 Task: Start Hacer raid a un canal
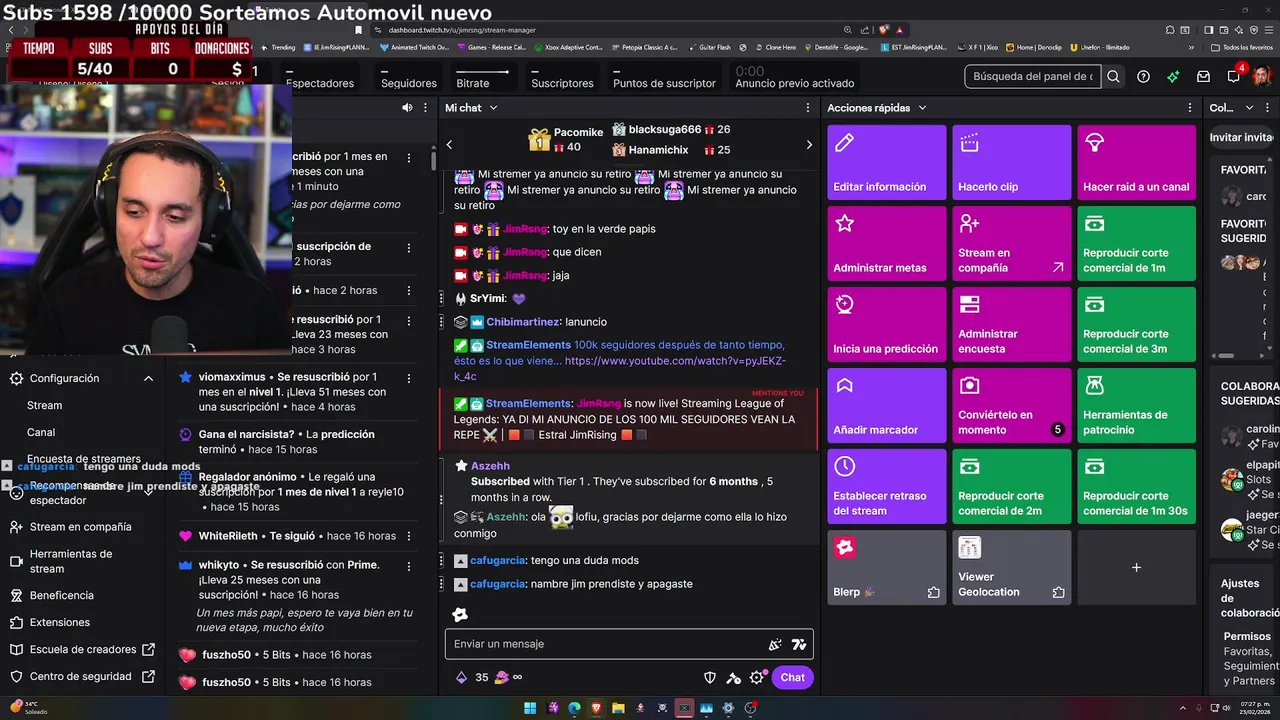1136,162
